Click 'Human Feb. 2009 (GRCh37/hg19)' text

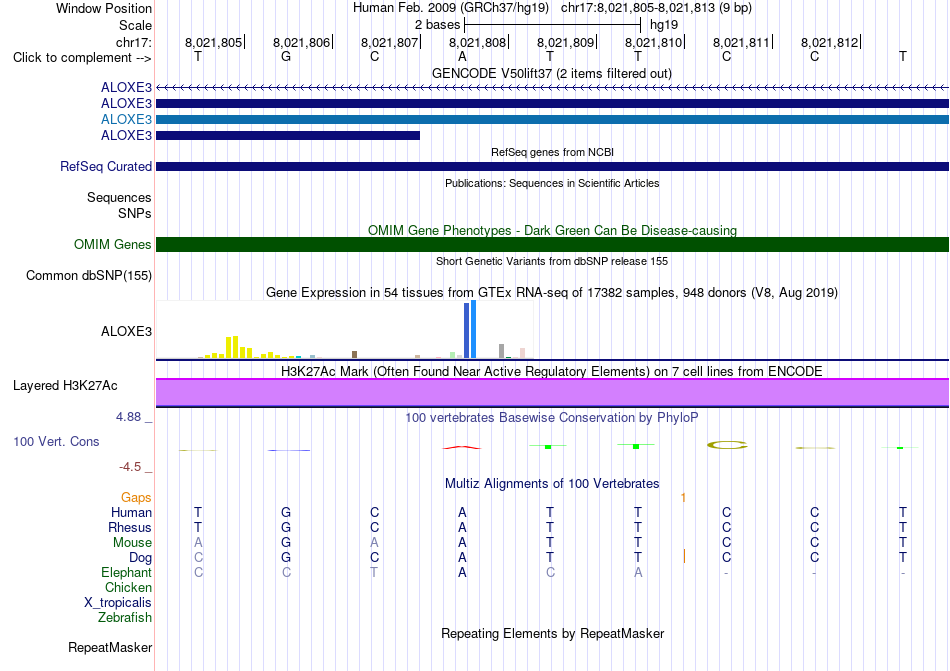[x=451, y=8]
